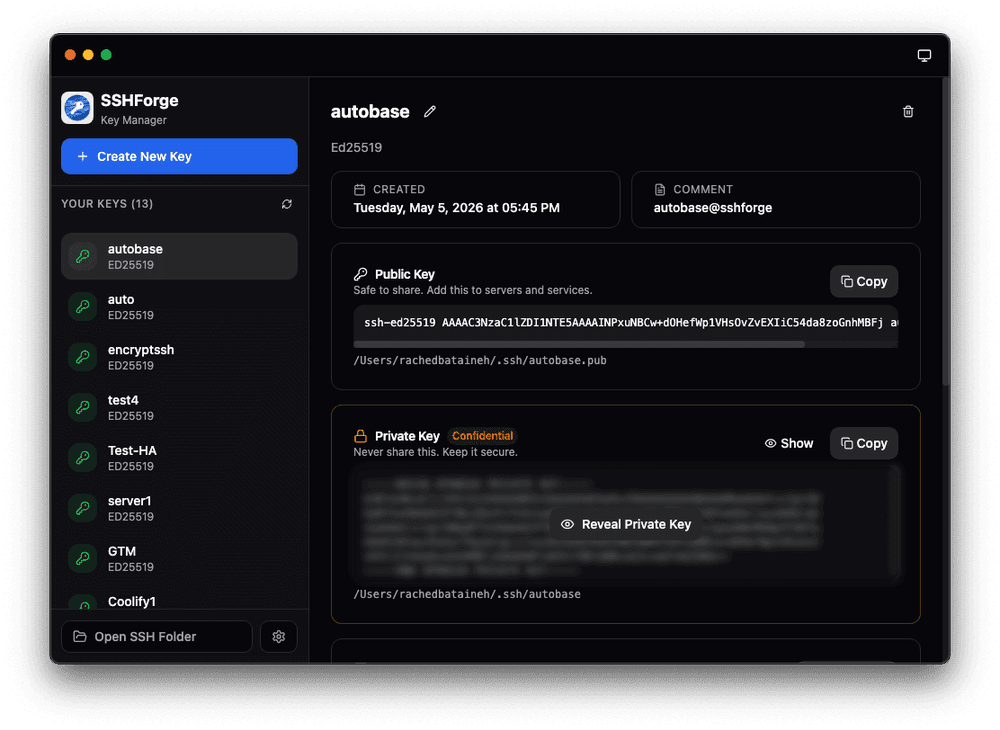Select the GTM key
This screenshot has height=730, width=1000.
179,558
